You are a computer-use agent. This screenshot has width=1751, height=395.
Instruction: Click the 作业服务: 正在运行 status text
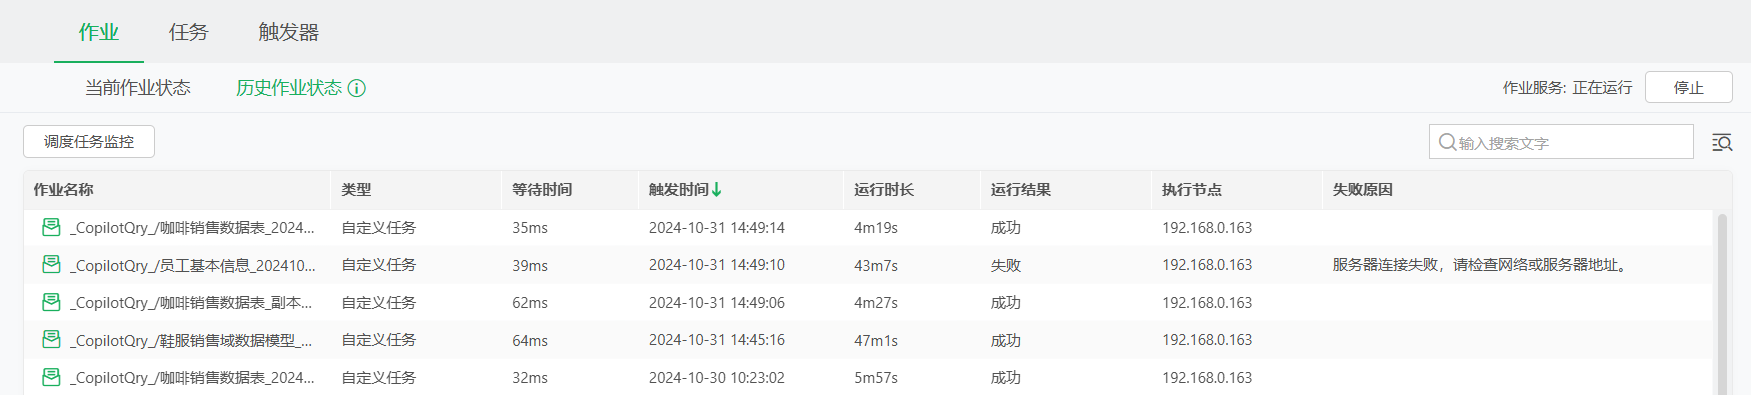pyautogui.click(x=1567, y=88)
